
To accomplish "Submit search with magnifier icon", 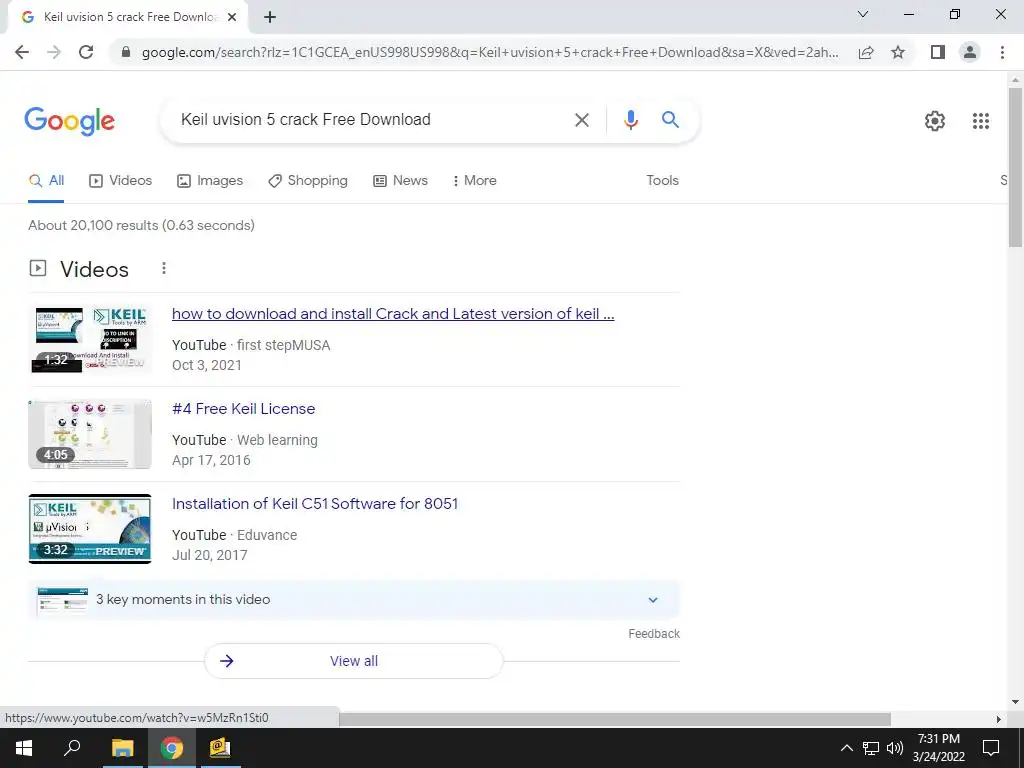I will click(x=670, y=120).
